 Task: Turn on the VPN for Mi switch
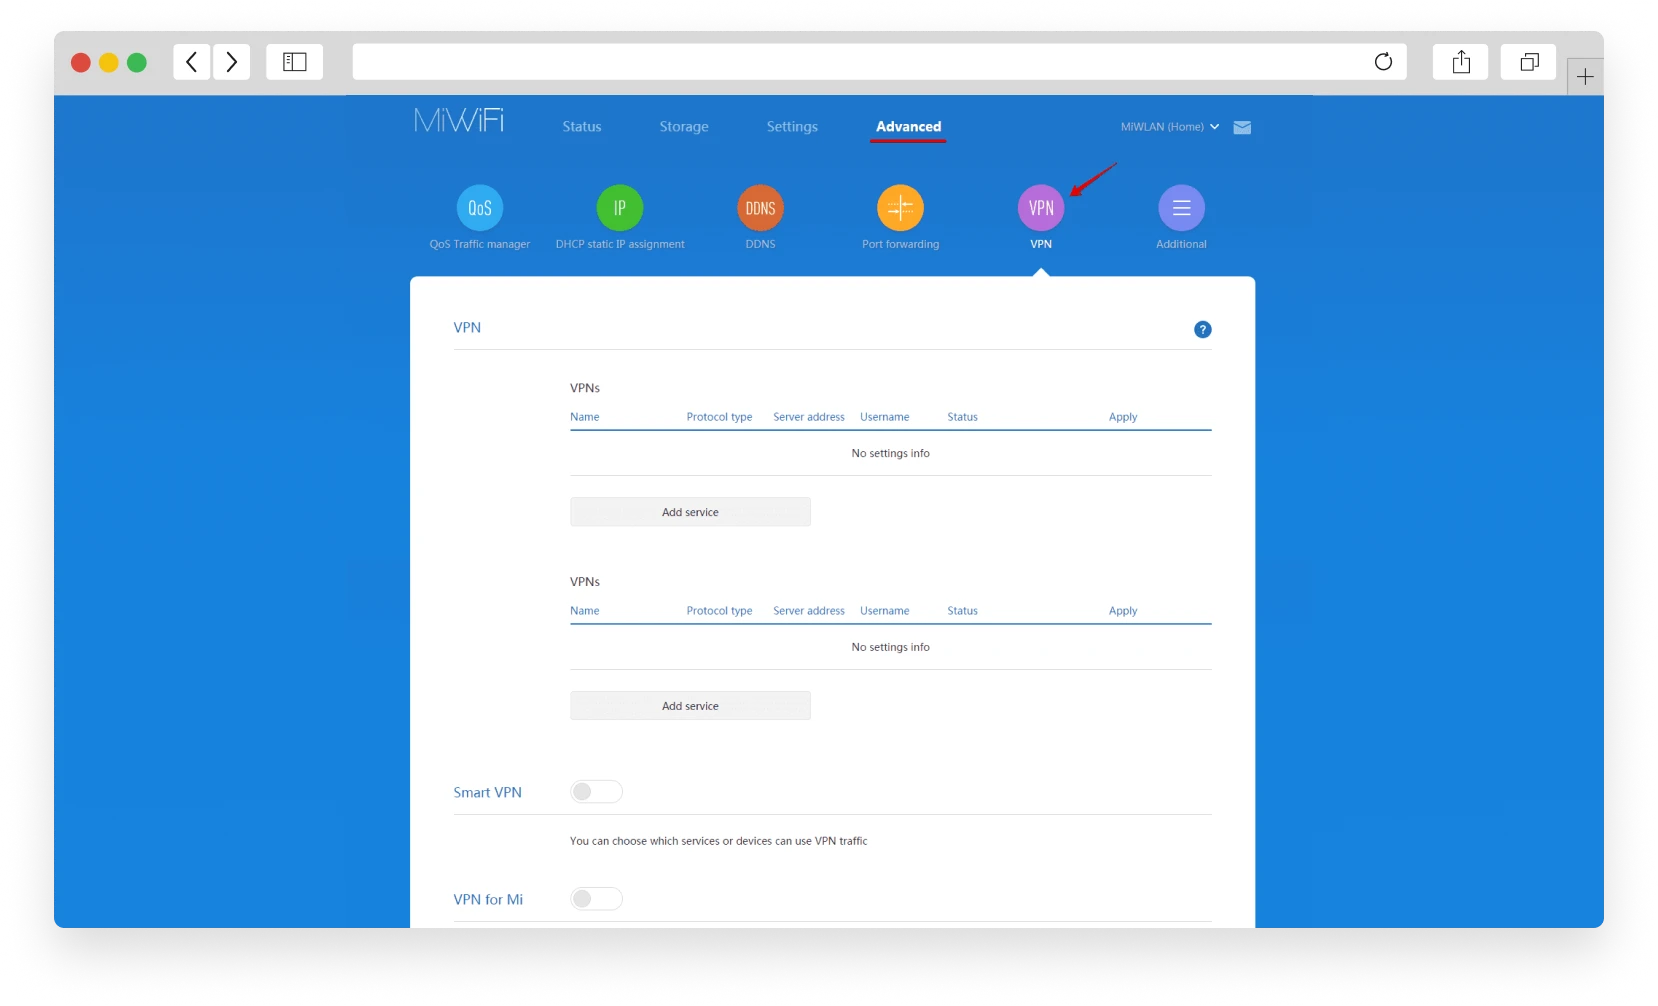tap(596, 899)
